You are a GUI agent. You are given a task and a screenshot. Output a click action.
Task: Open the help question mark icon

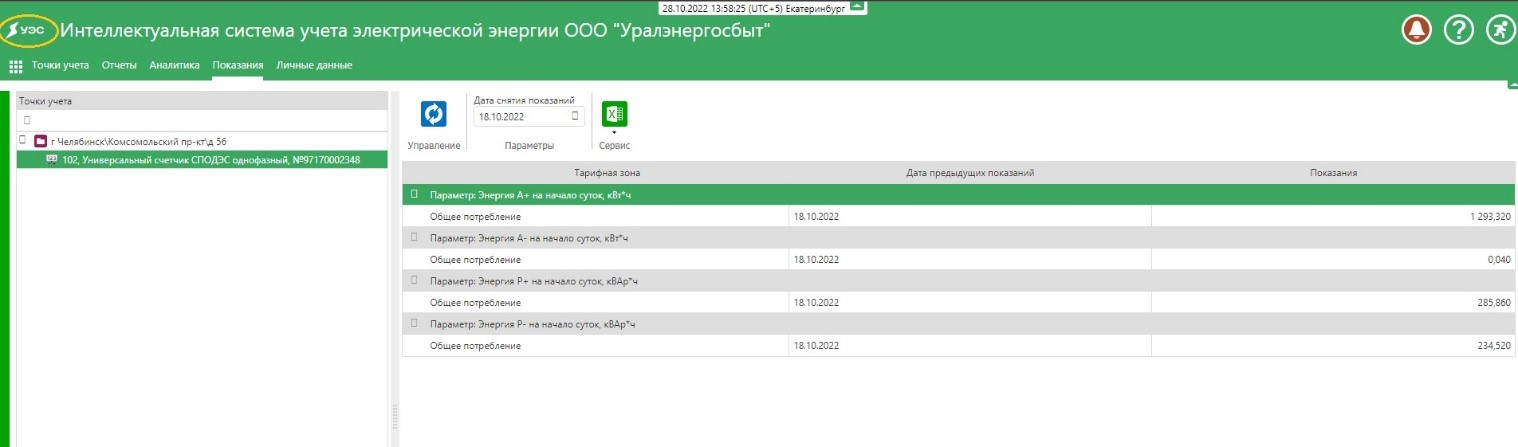point(1459,30)
